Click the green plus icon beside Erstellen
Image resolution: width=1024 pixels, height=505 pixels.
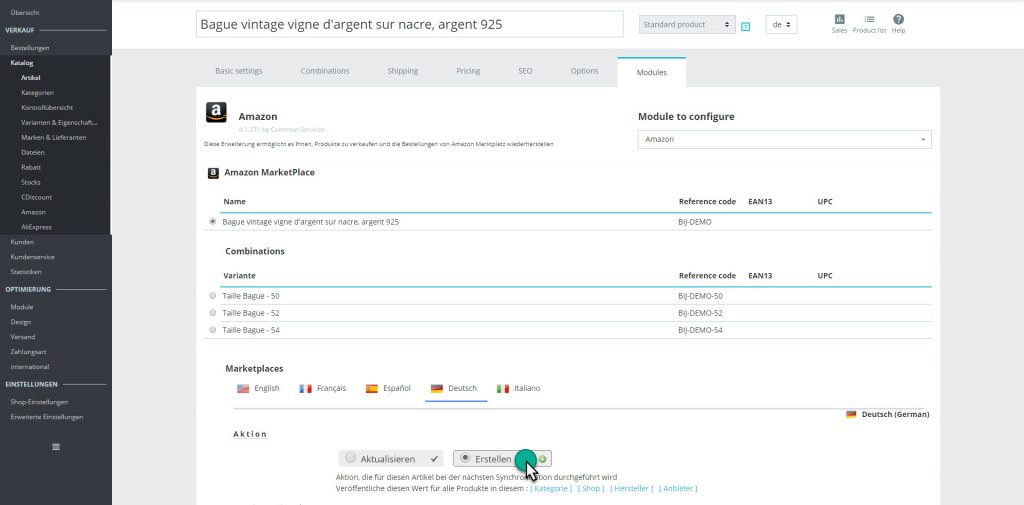point(543,459)
